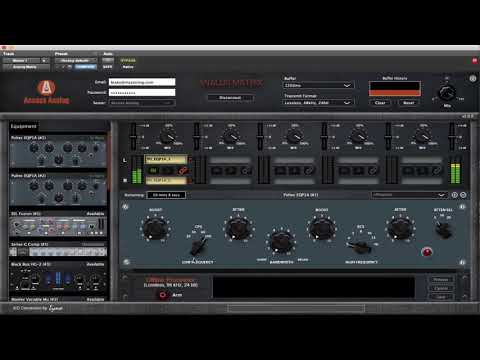Toggle the COMPARE button in the Preset section
480x360 pixels.
(x=85, y=67)
